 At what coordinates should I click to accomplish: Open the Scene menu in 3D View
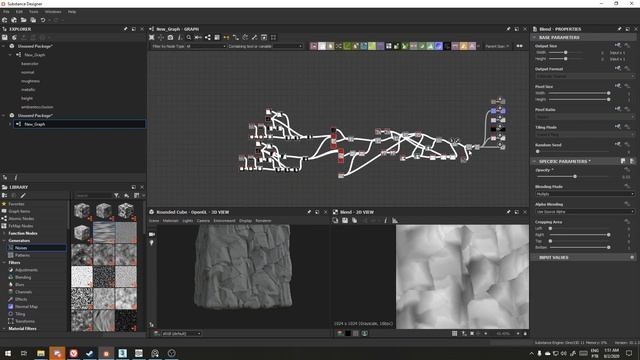pyautogui.click(x=154, y=221)
